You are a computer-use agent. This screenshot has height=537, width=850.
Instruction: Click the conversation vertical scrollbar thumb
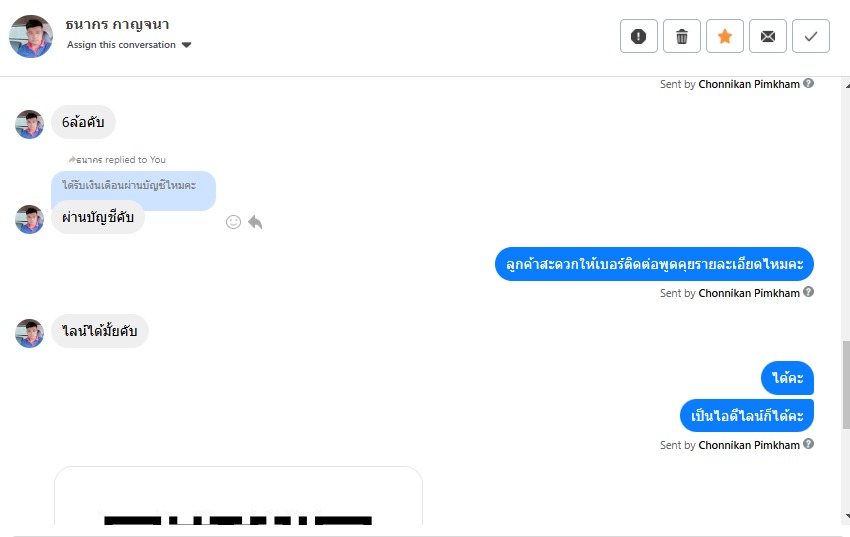846,385
